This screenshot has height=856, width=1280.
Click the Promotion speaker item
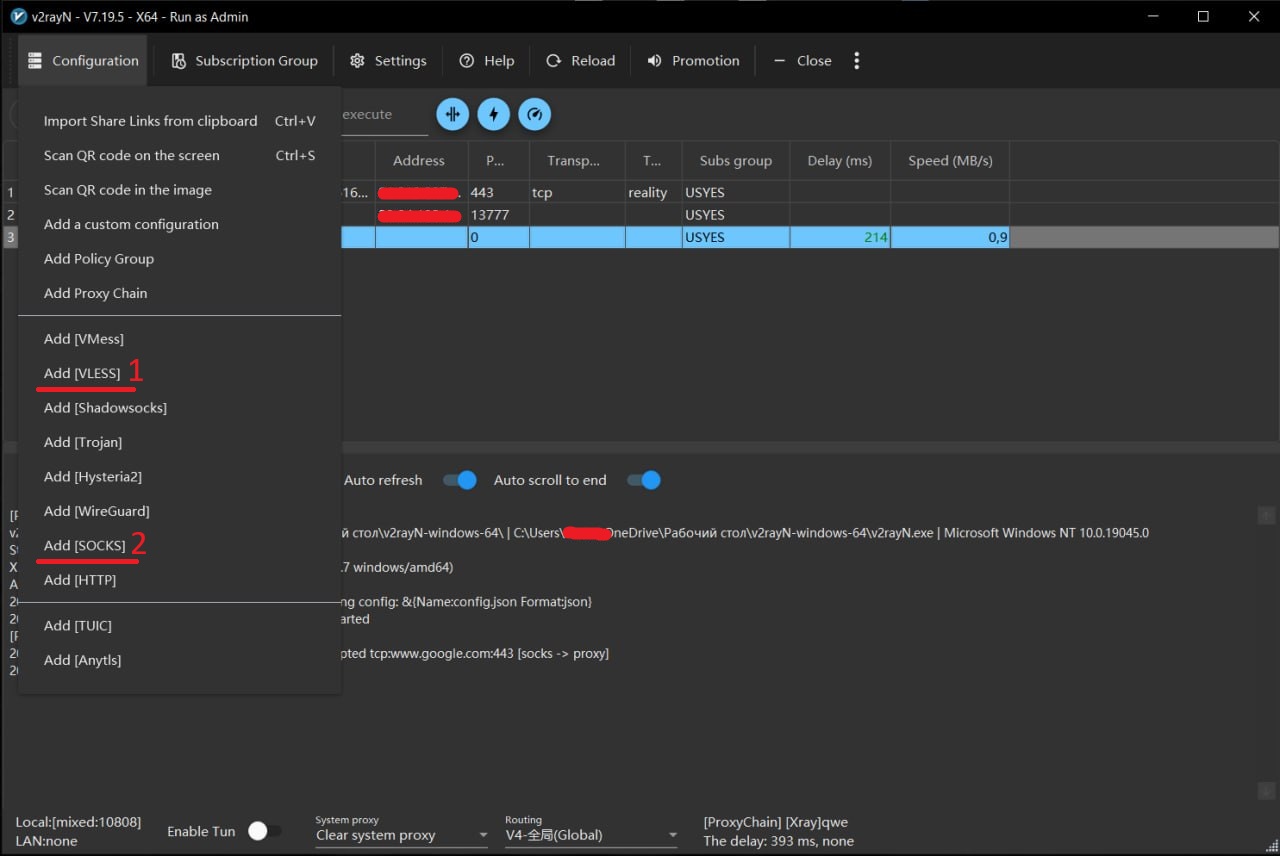tap(693, 61)
